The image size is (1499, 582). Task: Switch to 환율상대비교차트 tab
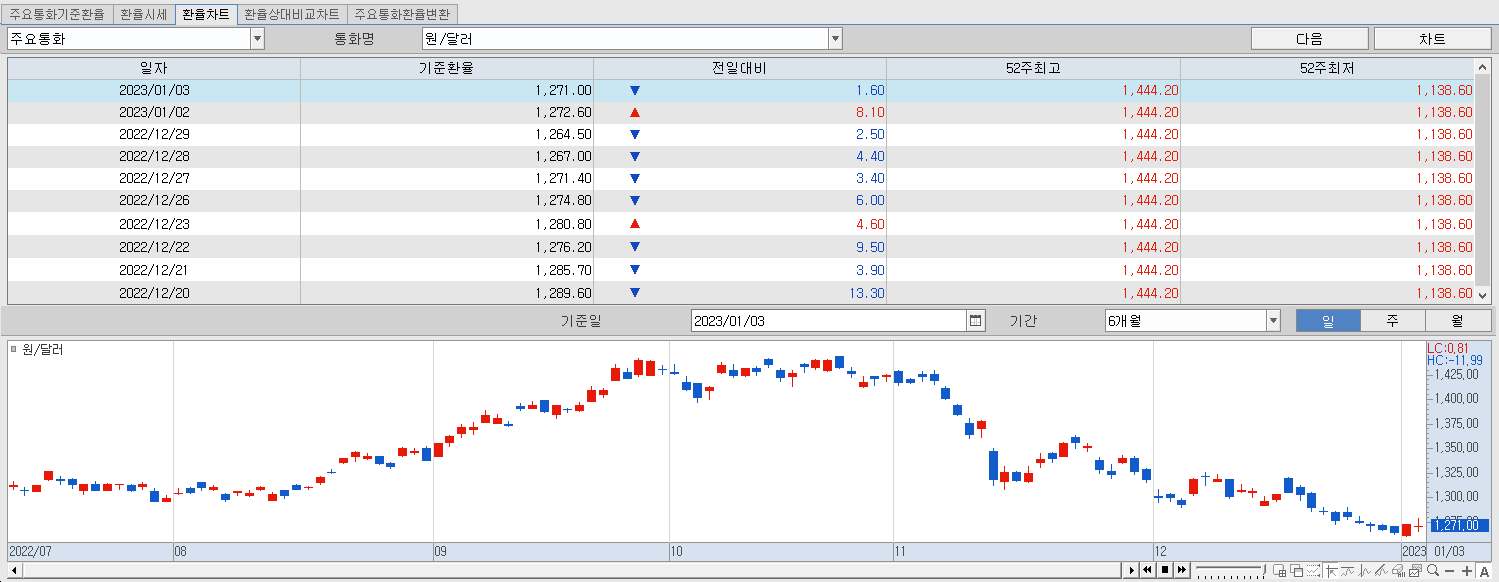point(292,15)
